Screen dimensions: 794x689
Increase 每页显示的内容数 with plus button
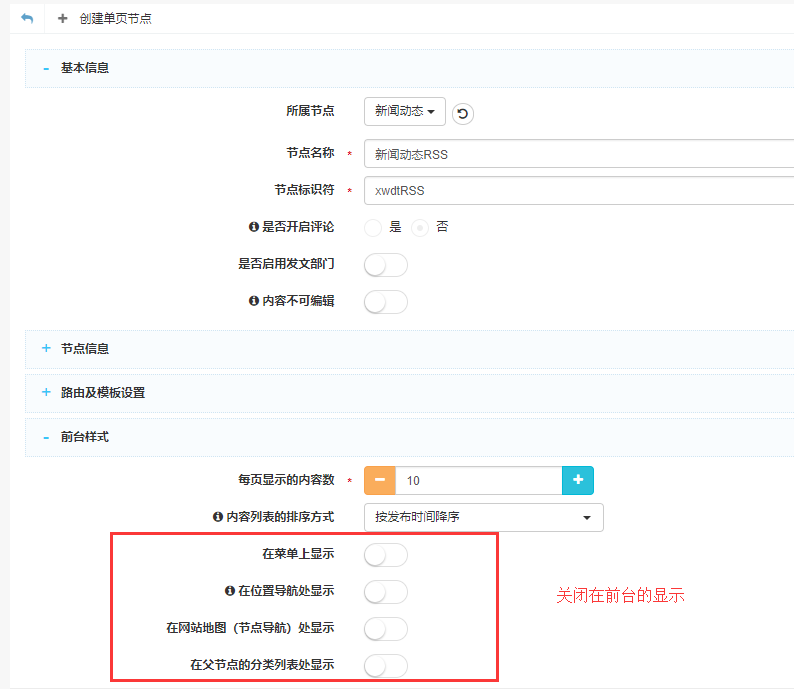578,480
